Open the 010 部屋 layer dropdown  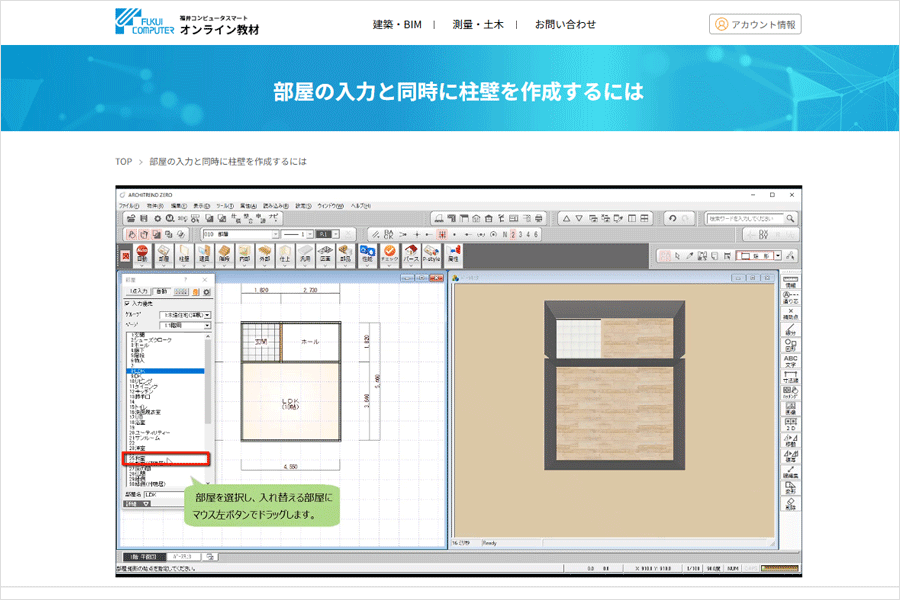[267, 234]
